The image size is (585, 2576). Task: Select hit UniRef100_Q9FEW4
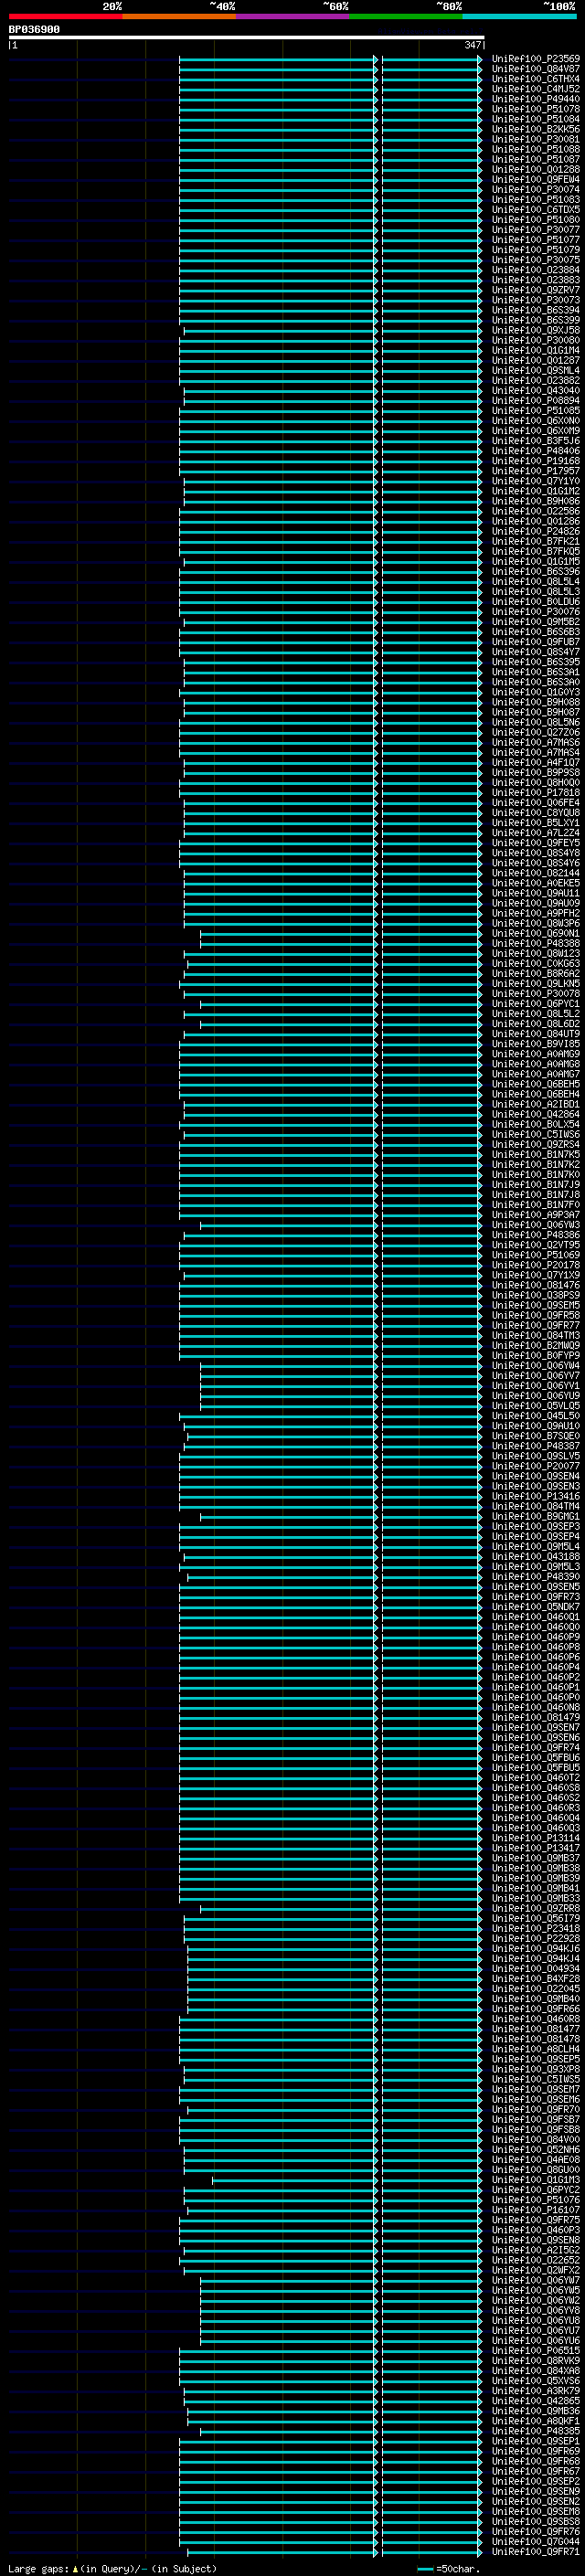(x=536, y=179)
